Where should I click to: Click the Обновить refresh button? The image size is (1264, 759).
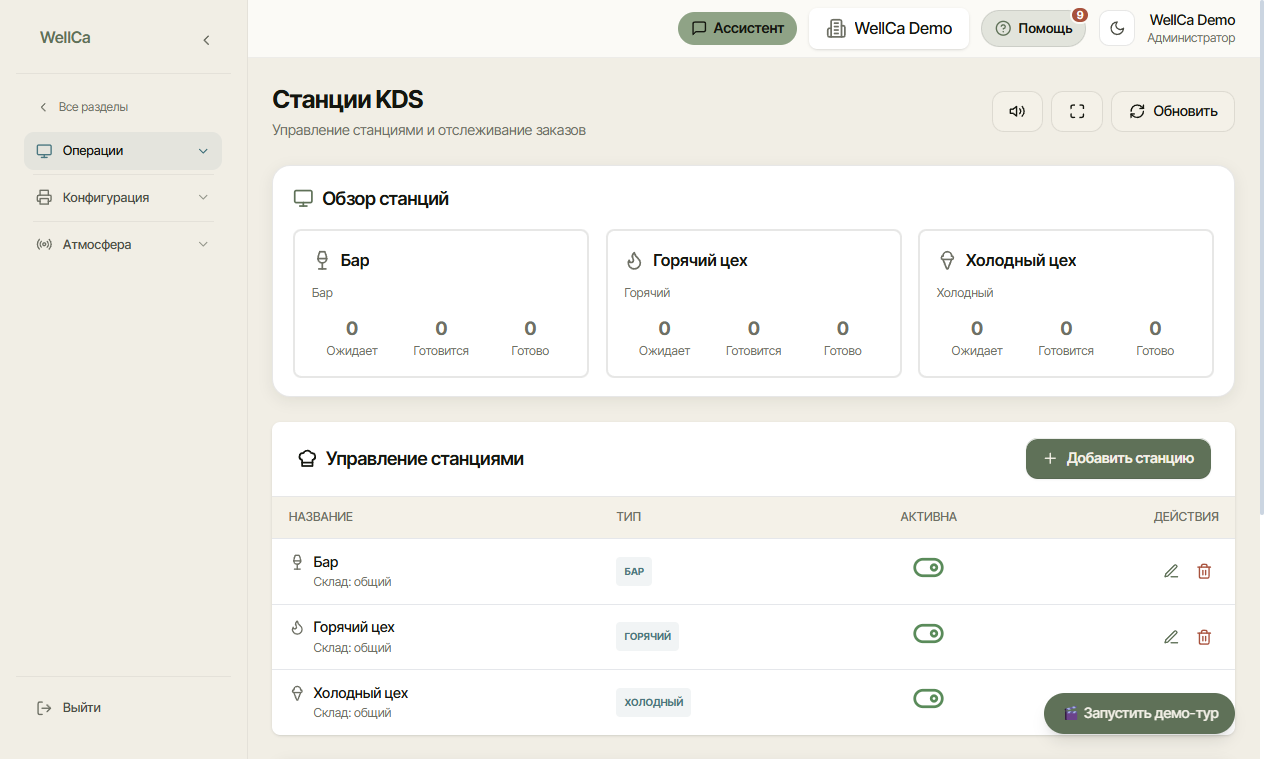pyautogui.click(x=1173, y=111)
